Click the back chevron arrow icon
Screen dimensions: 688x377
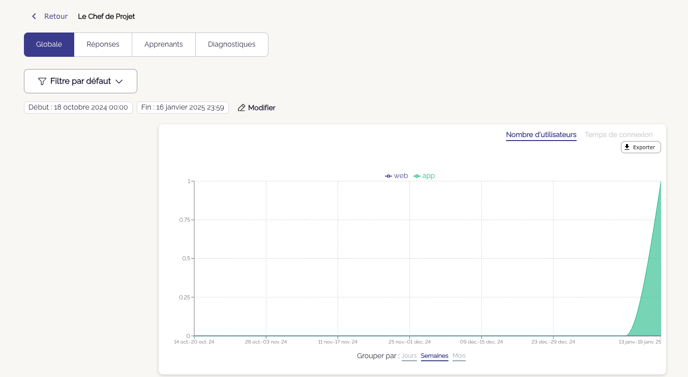[34, 16]
